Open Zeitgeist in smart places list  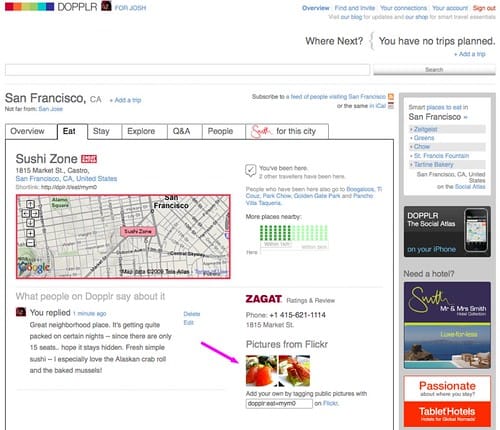point(425,129)
